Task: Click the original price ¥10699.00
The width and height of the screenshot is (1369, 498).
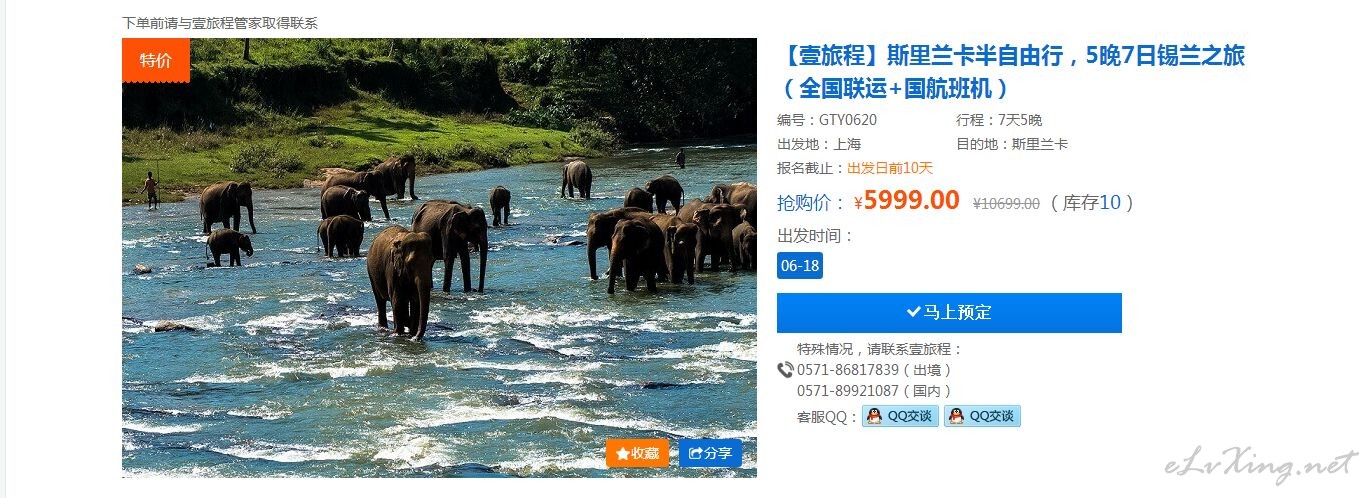Action: pyautogui.click(x=1006, y=203)
